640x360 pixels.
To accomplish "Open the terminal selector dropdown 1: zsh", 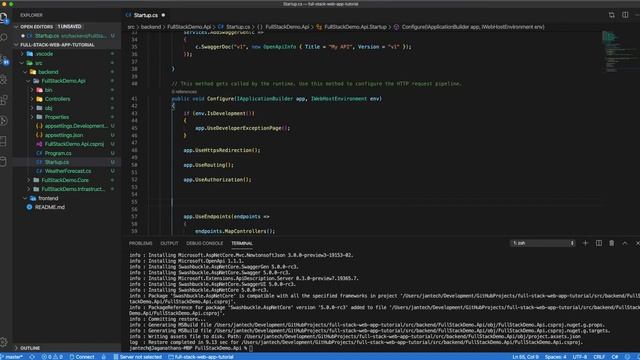I will click(542, 243).
